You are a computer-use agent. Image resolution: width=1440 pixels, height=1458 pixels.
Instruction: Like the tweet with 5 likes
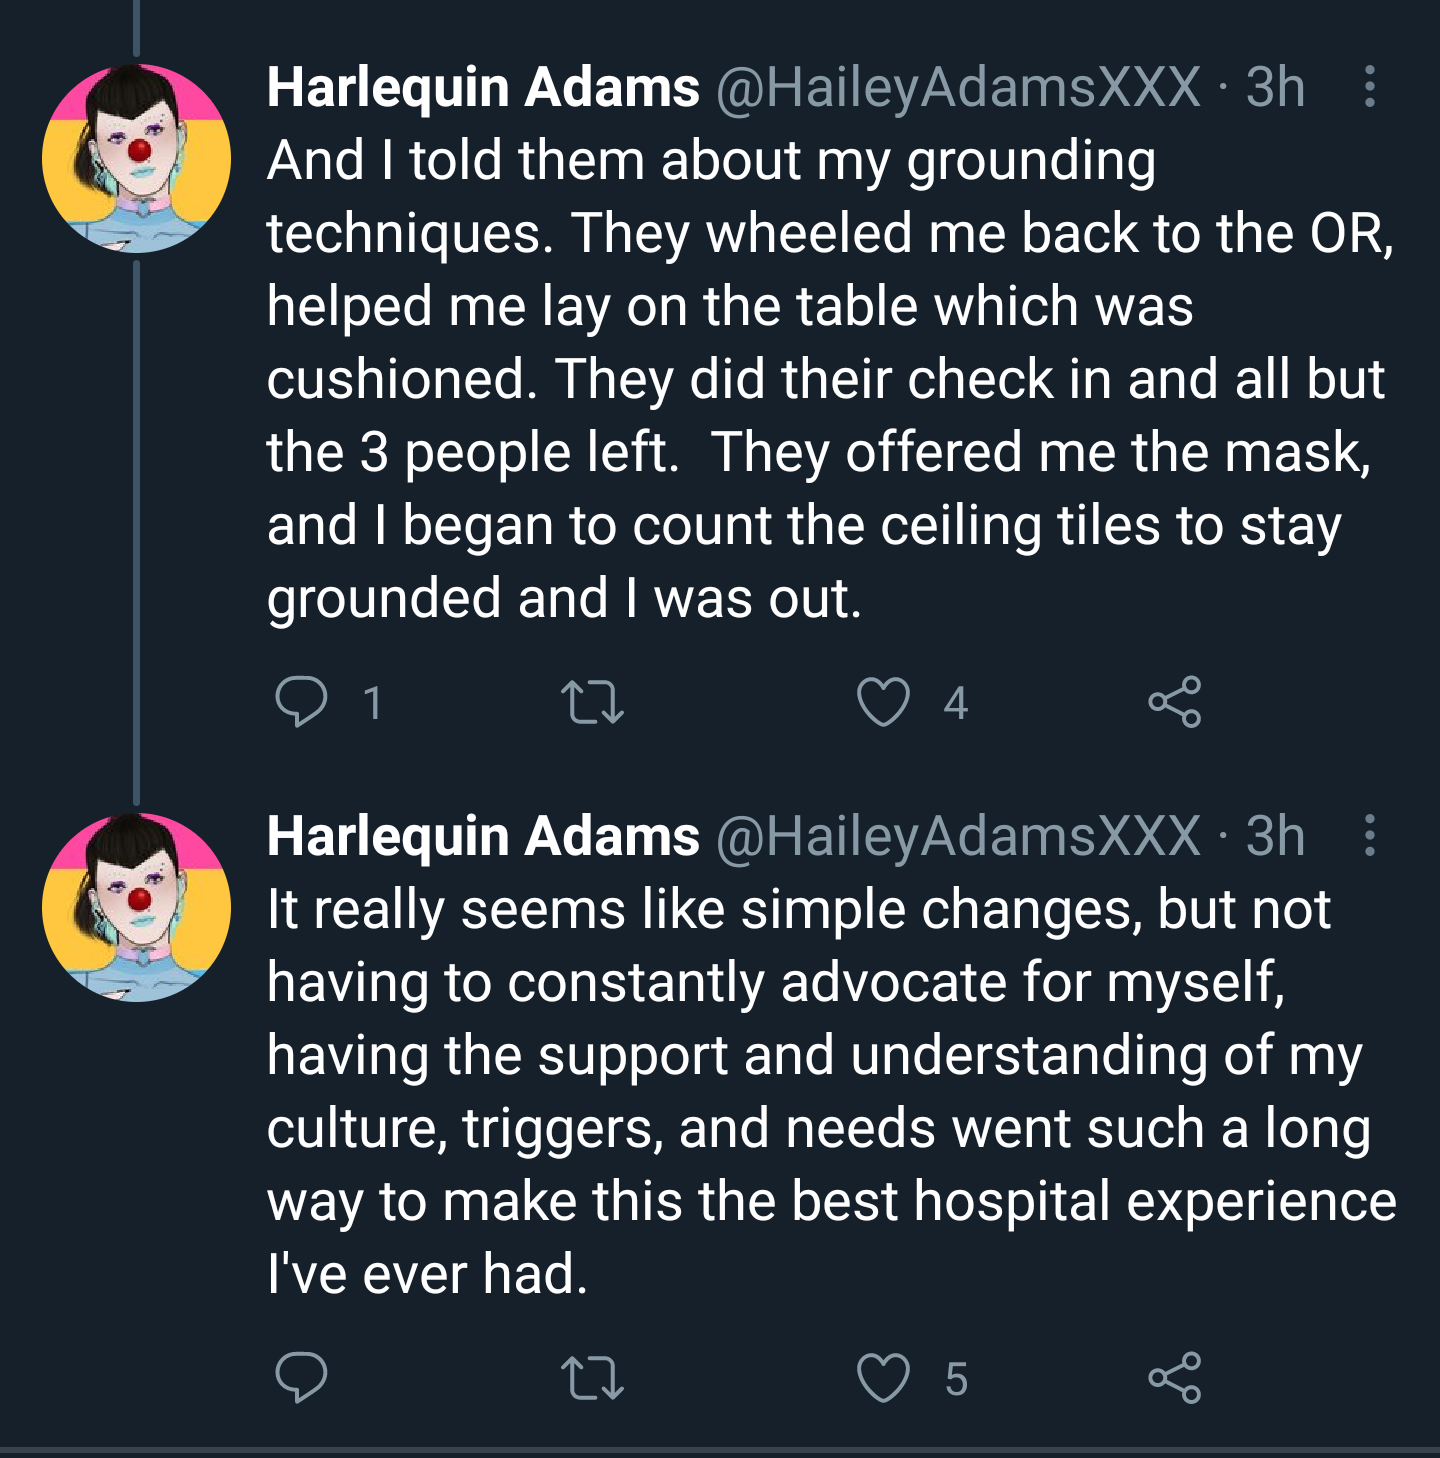(884, 1378)
